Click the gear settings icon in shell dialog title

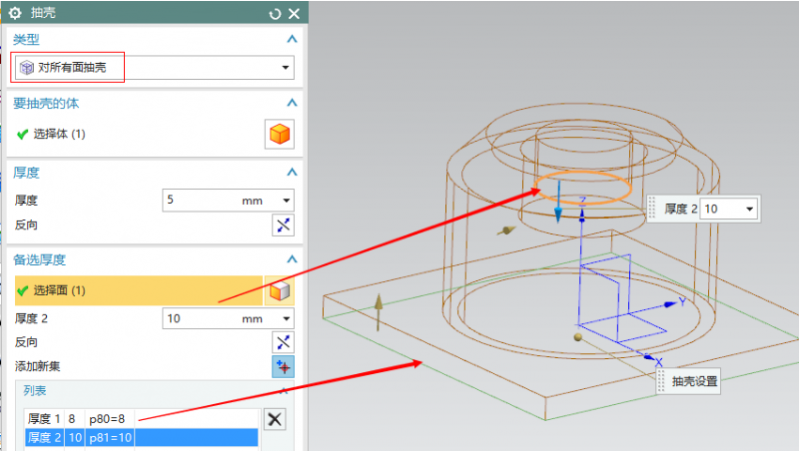15,13
